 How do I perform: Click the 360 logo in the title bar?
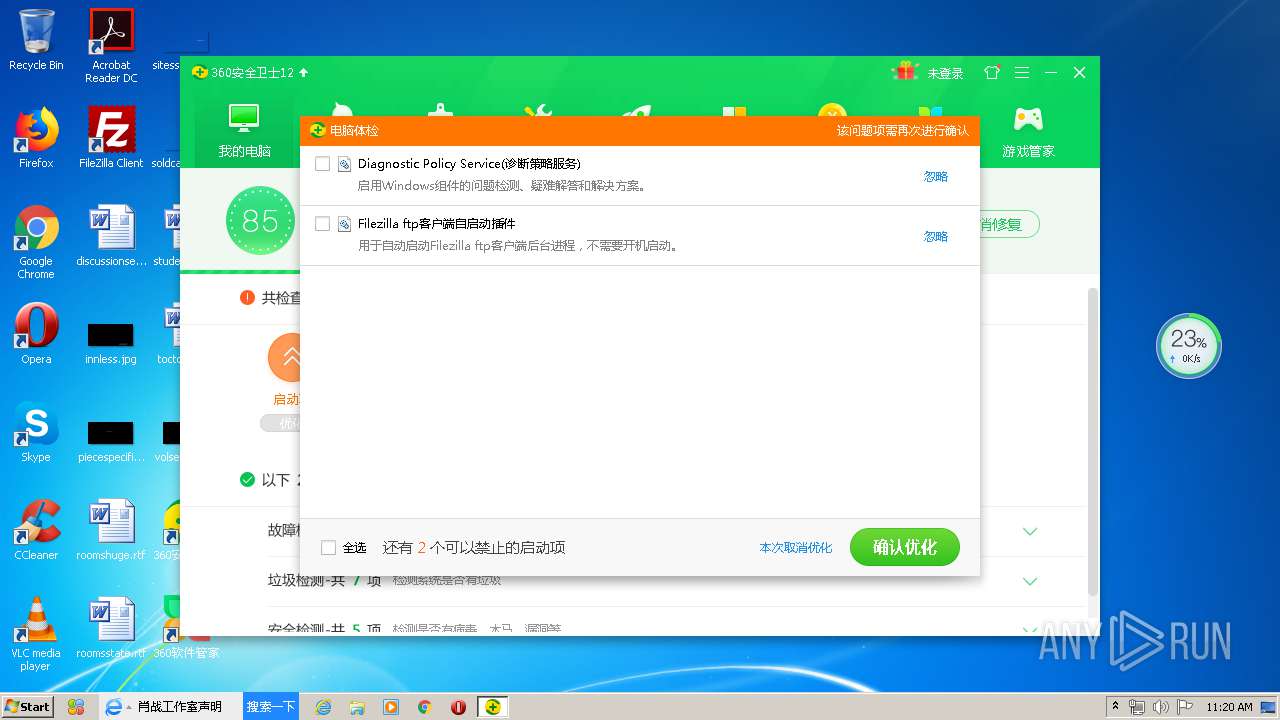(200, 73)
